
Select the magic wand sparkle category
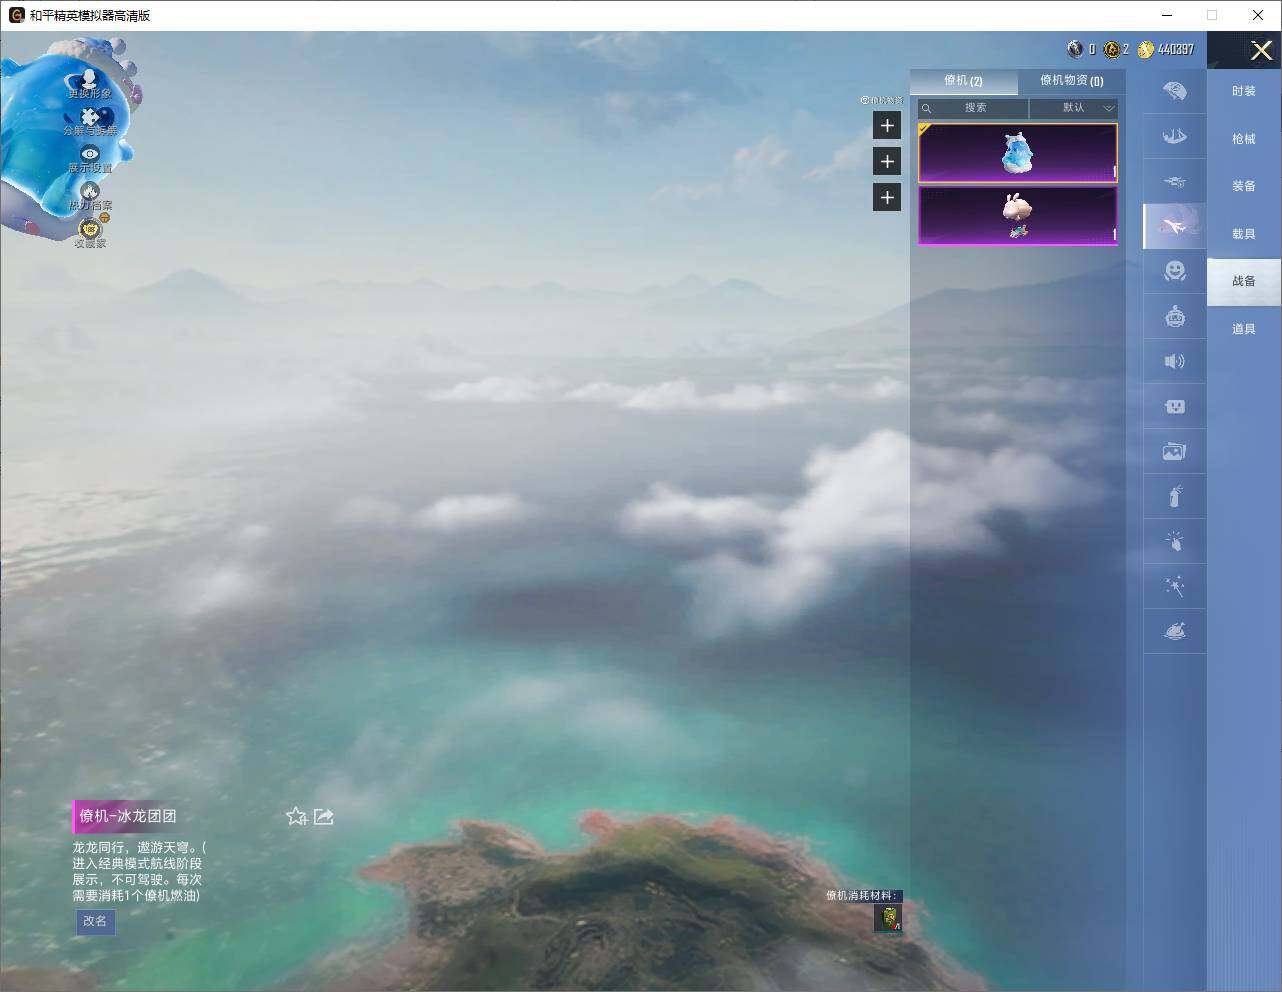click(x=1175, y=586)
